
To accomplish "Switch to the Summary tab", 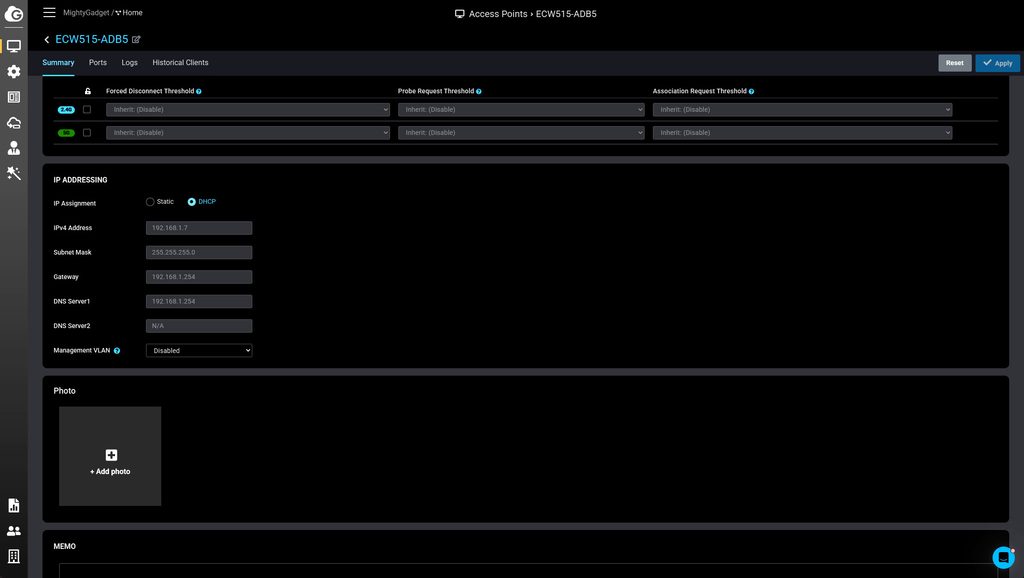I will click(x=58, y=63).
